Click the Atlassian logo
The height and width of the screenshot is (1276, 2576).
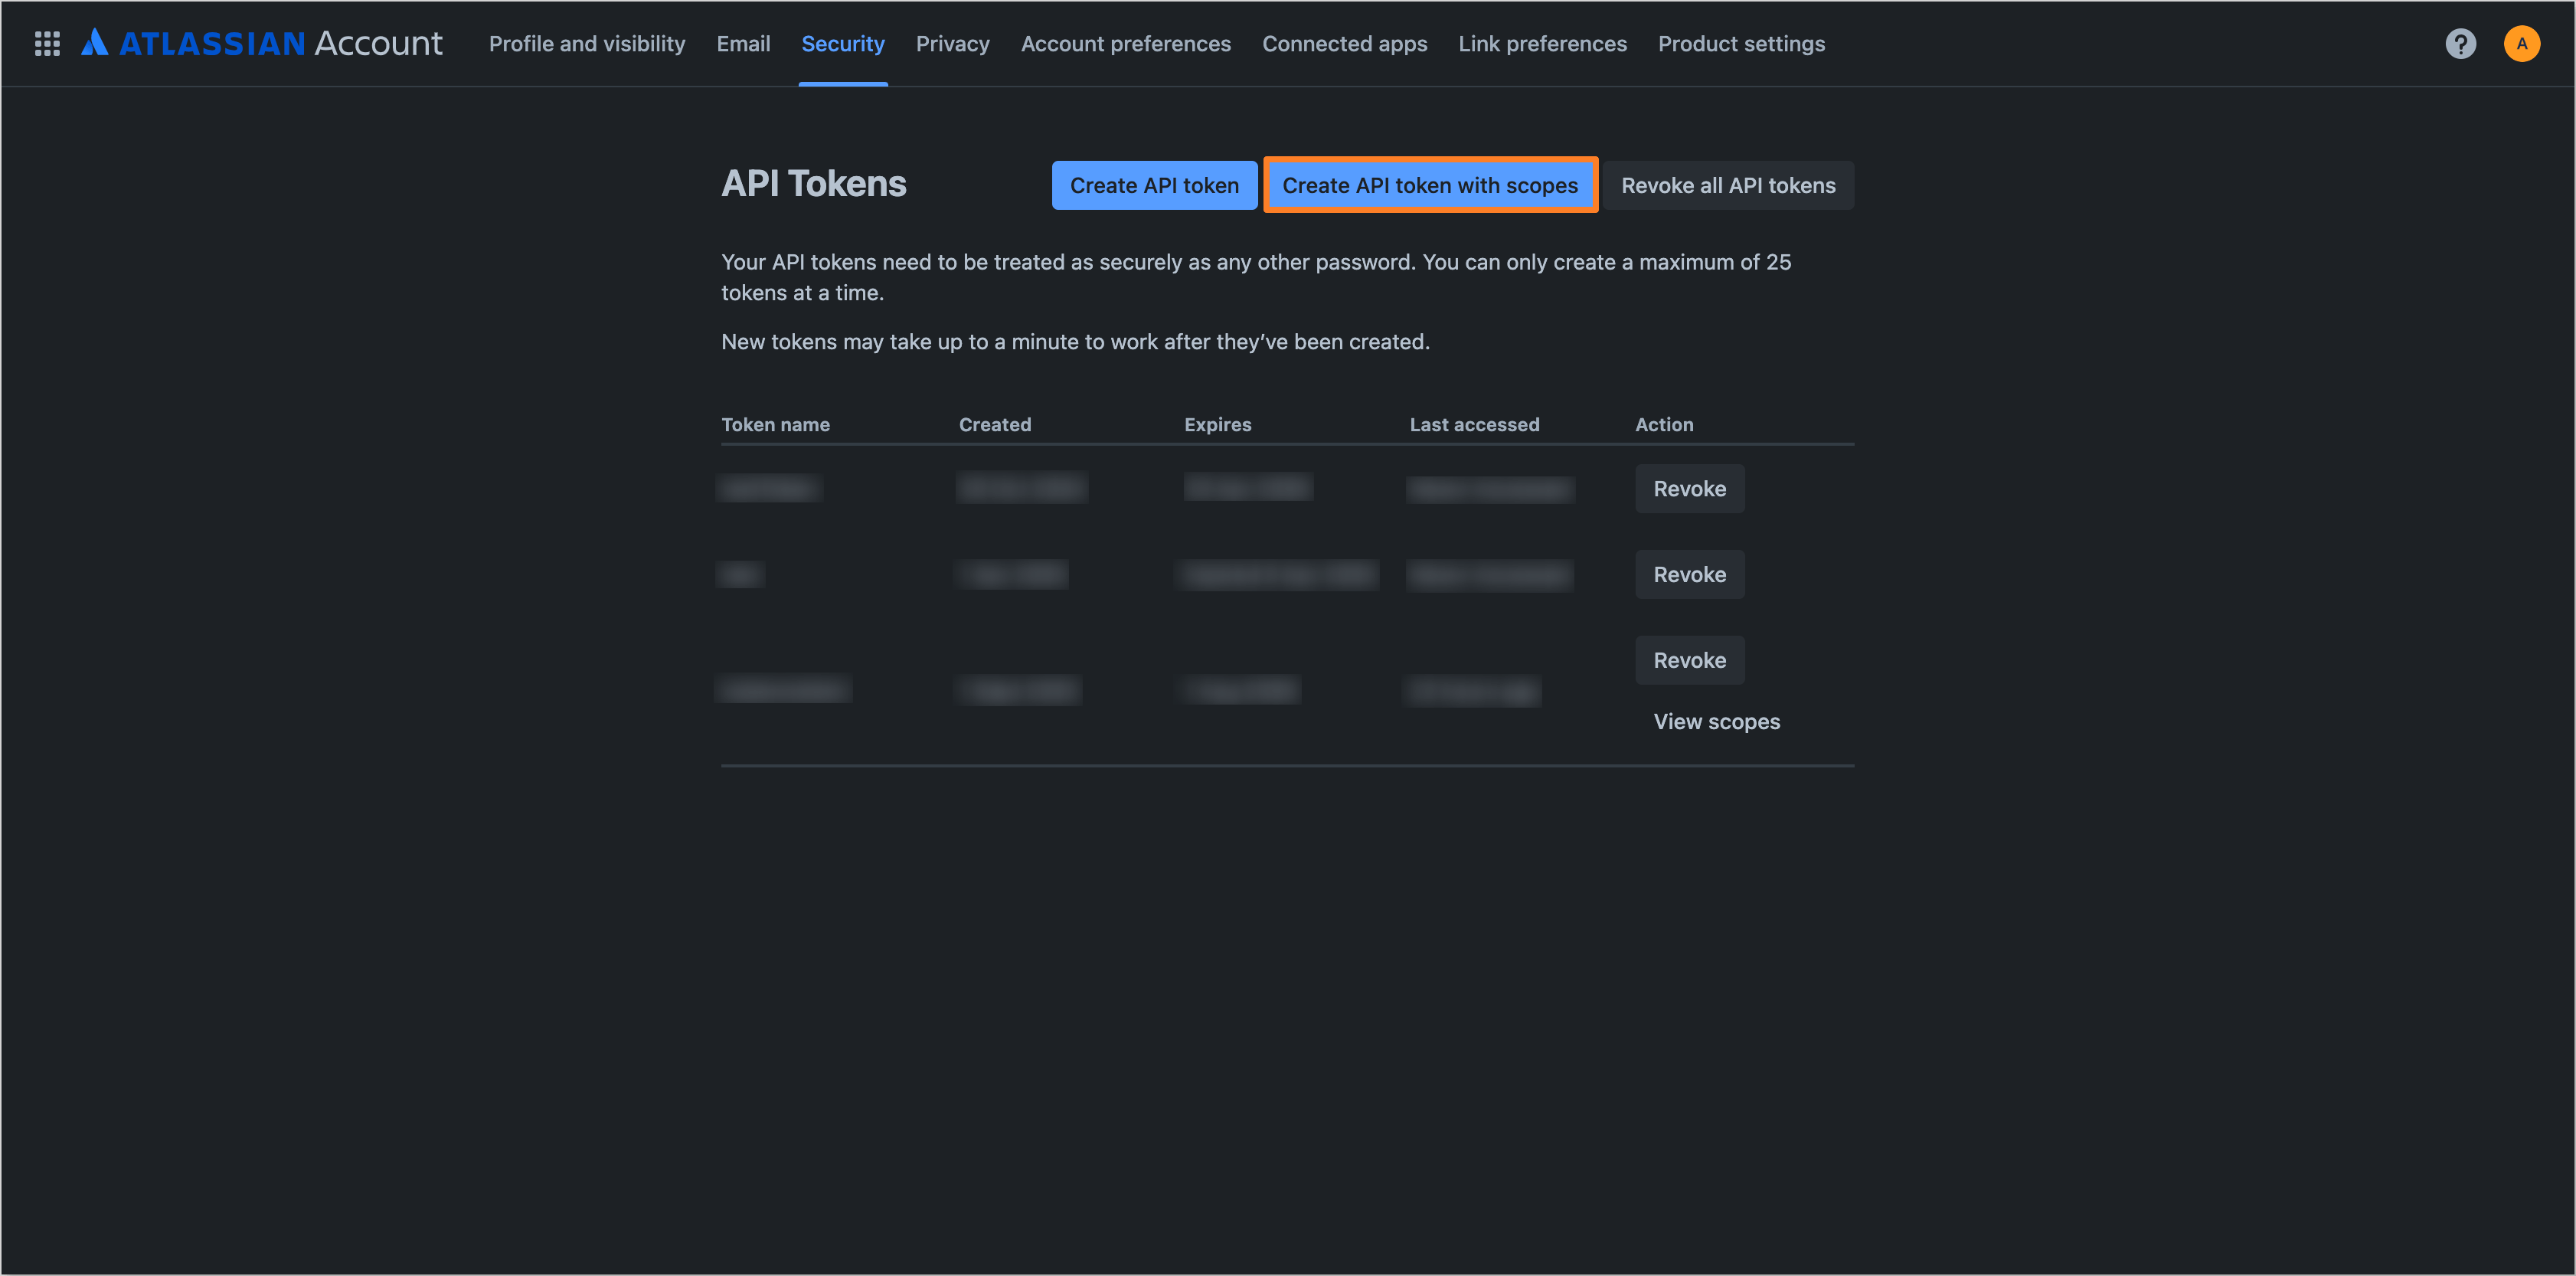(96, 41)
